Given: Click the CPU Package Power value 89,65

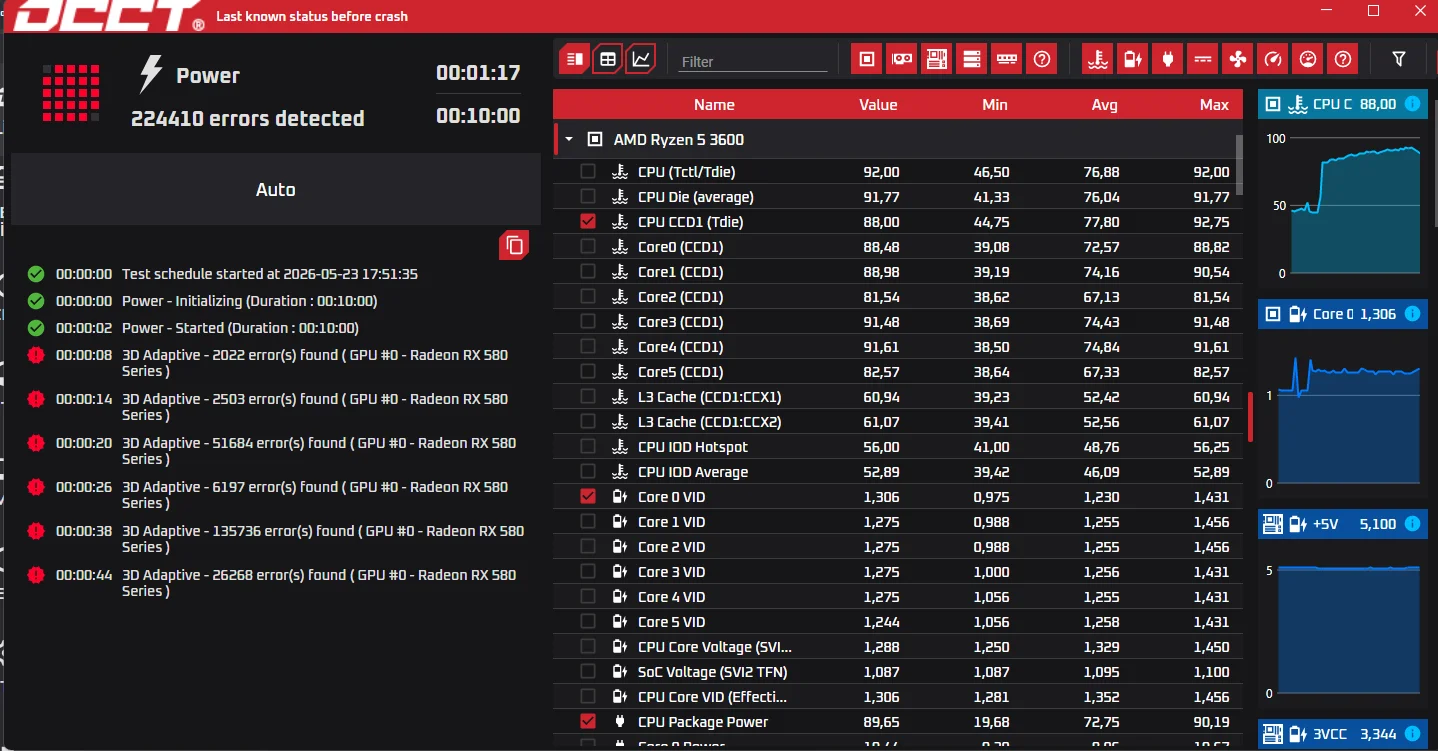Looking at the screenshot, I should pyautogui.click(x=881, y=722).
